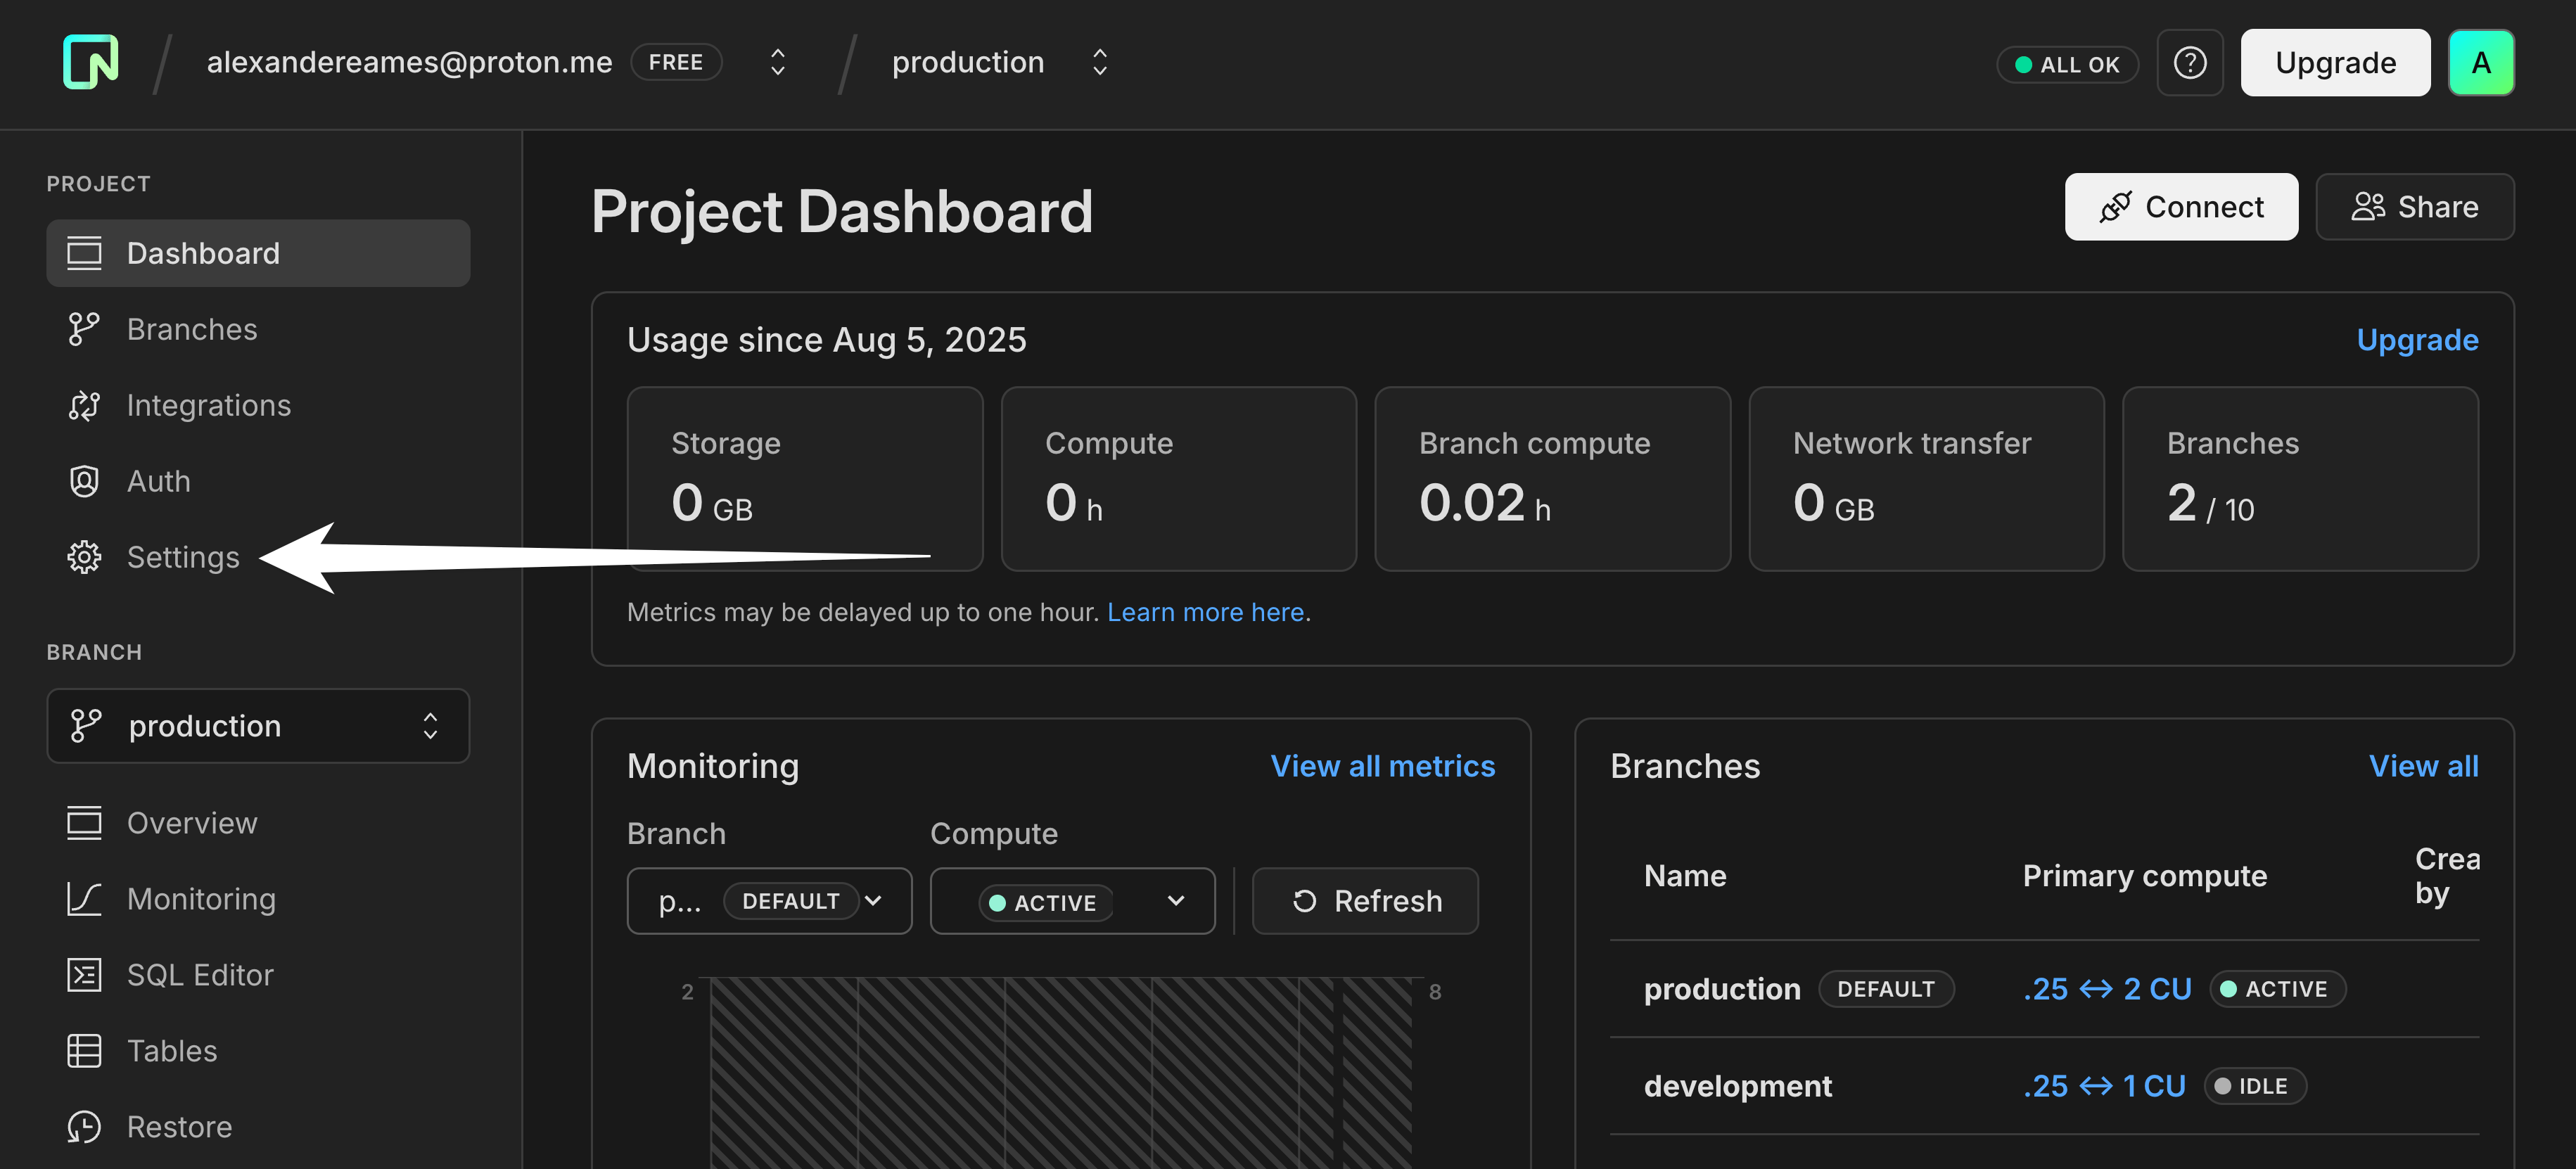The width and height of the screenshot is (2576, 1169).
Task: Expand the account switcher chevrons
Action: click(777, 62)
